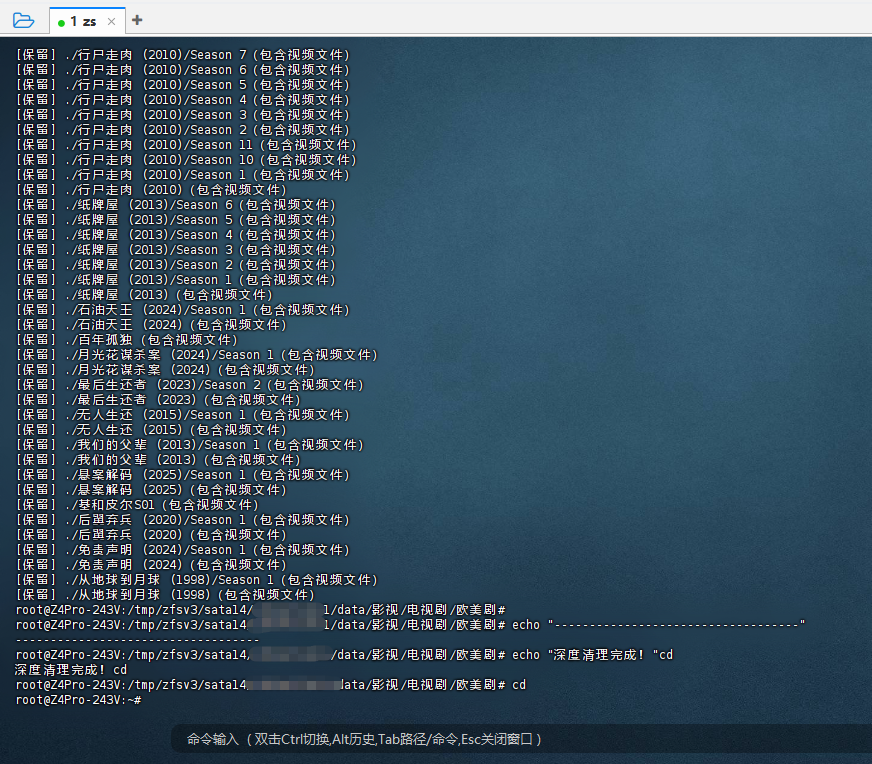
Task: Click the 行尸走肉 (2010)/Season 7 output line
Action: 182,55
